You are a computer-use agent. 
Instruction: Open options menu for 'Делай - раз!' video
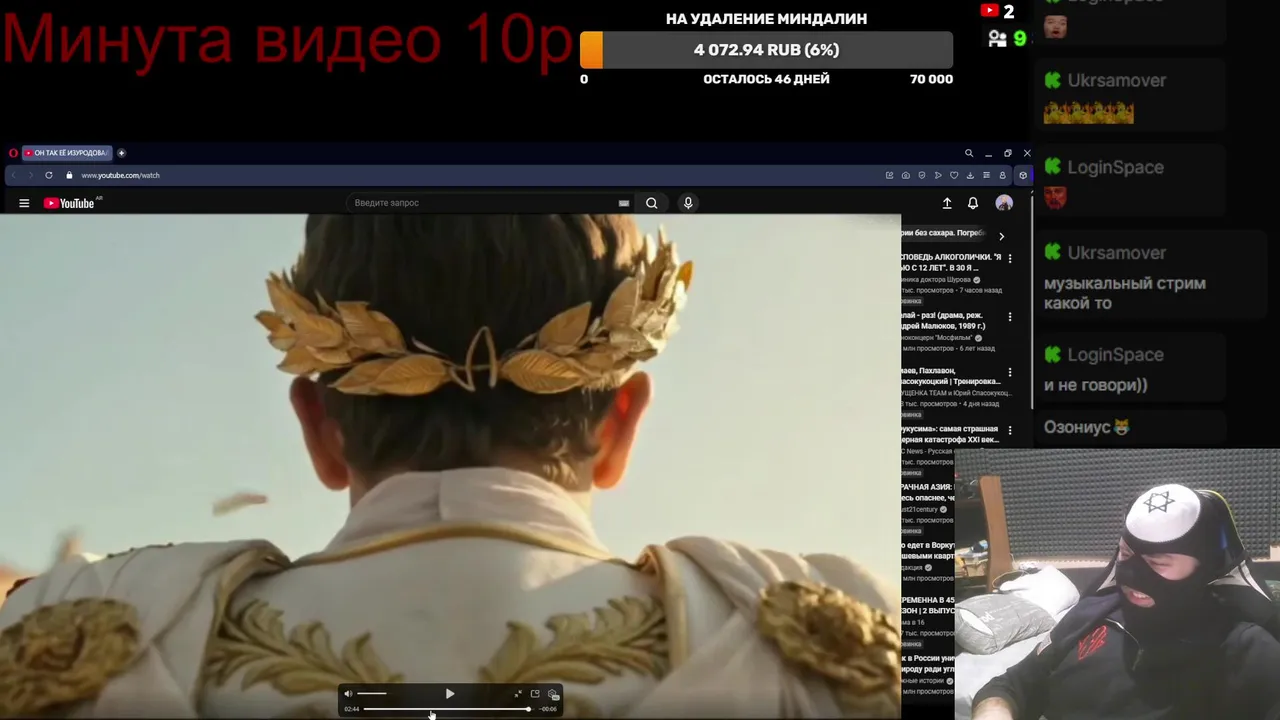pyautogui.click(x=1010, y=316)
